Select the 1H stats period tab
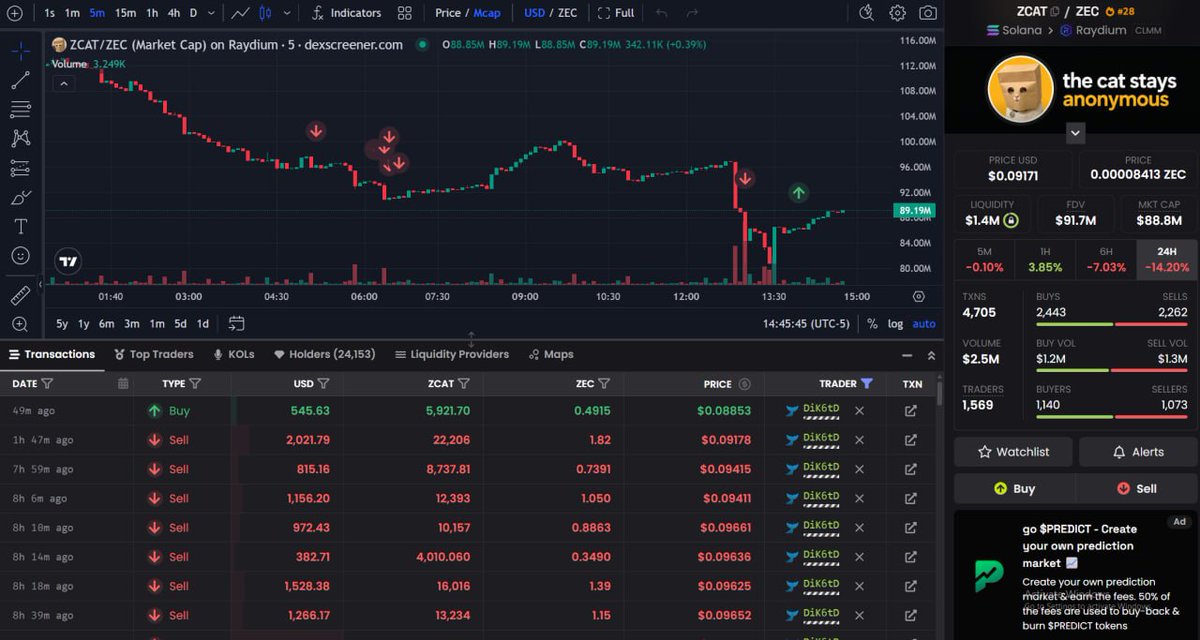 (1044, 259)
